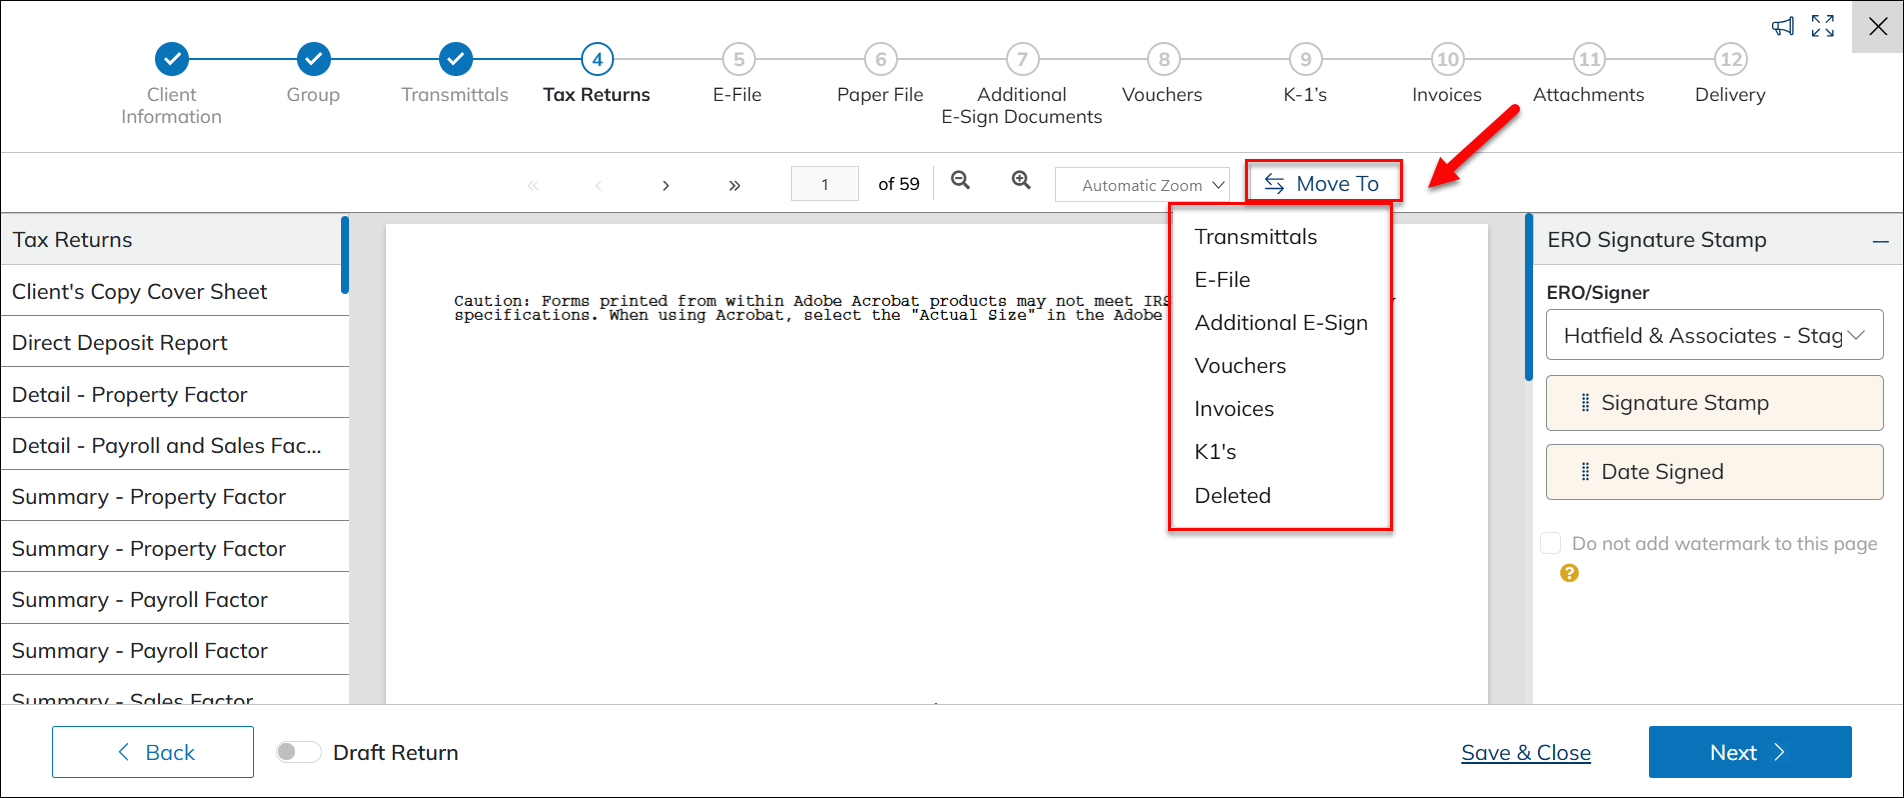Go to the next page arrow
The width and height of the screenshot is (1904, 798).
tap(666, 185)
